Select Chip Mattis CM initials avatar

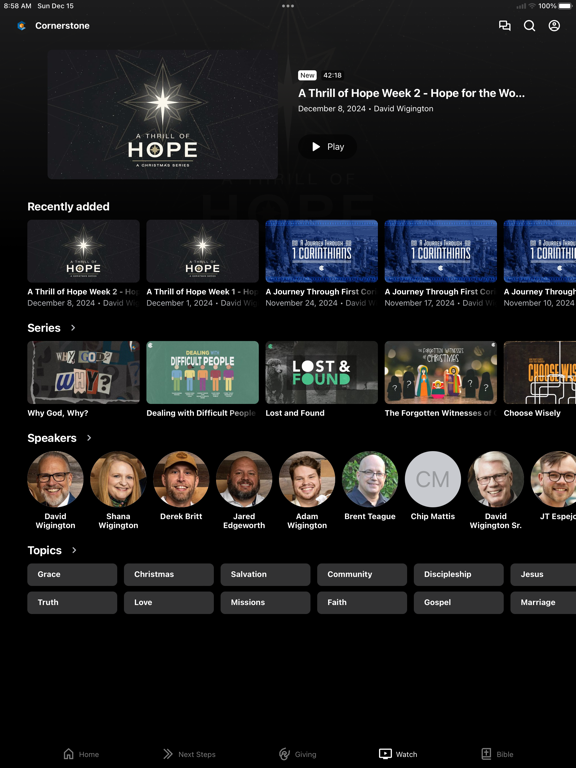coord(433,479)
